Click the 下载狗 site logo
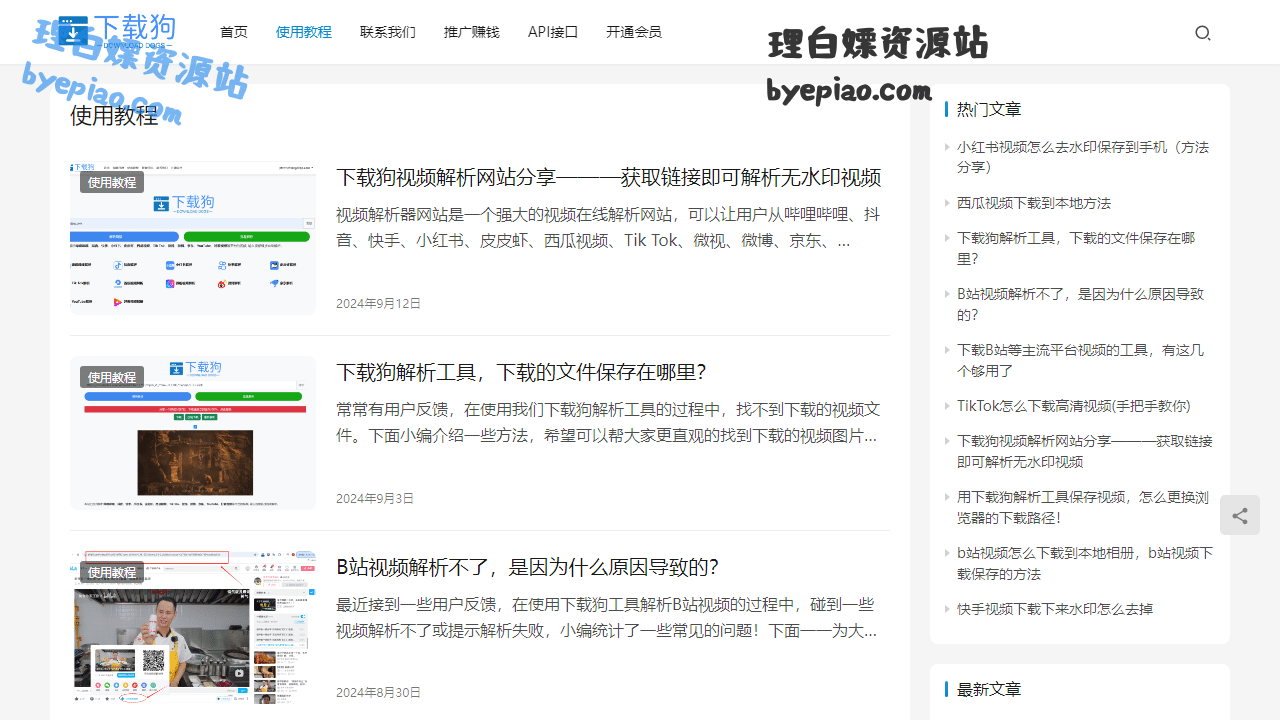Viewport: 1280px width, 720px height. coord(117,32)
